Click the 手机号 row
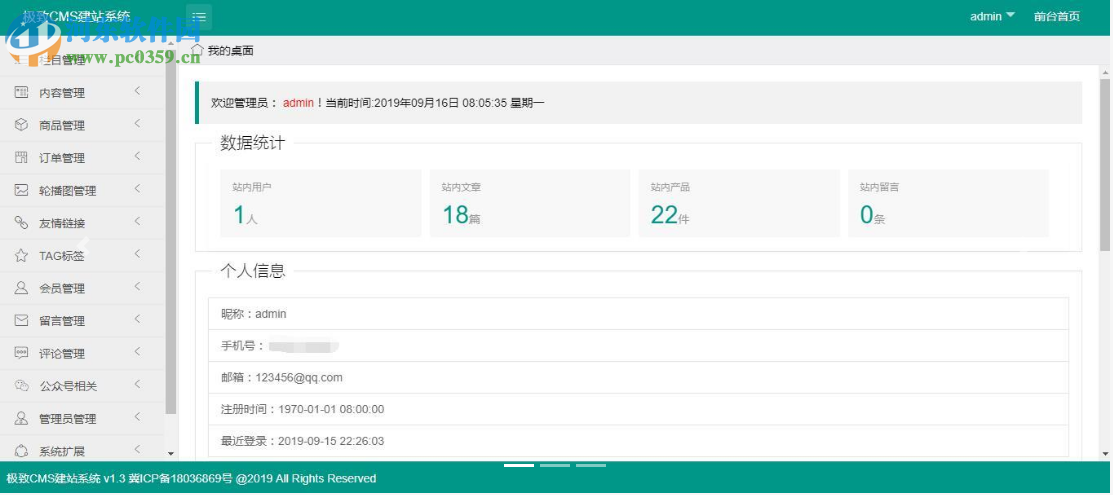Image resolution: width=1113 pixels, height=495 pixels. click(638, 345)
